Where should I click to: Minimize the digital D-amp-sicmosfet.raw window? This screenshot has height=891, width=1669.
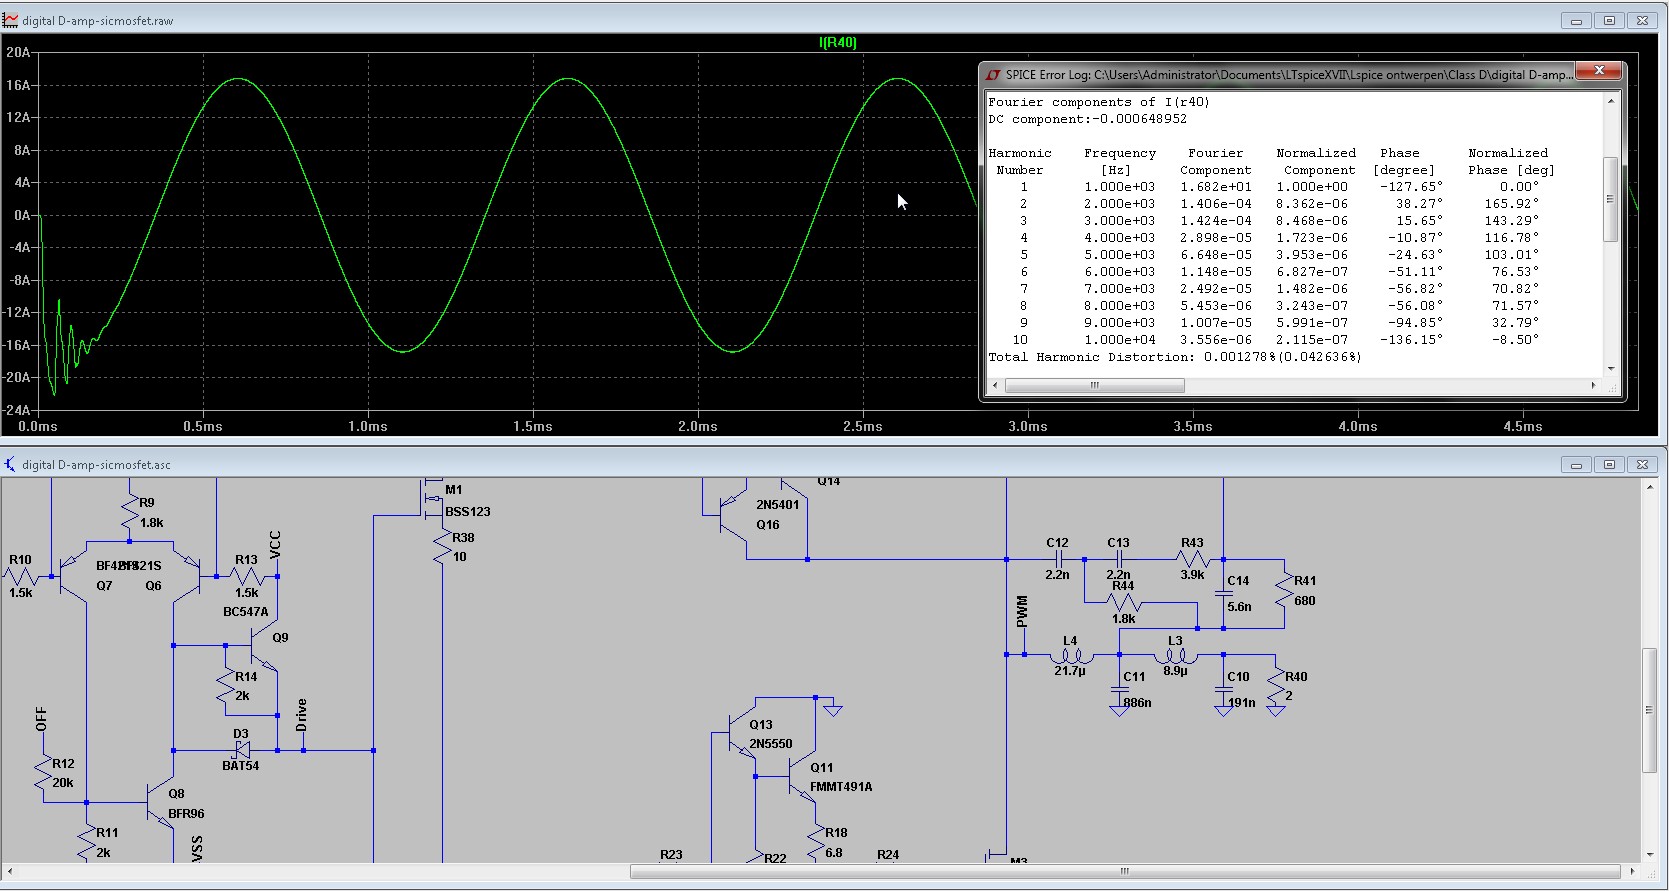(x=1576, y=20)
